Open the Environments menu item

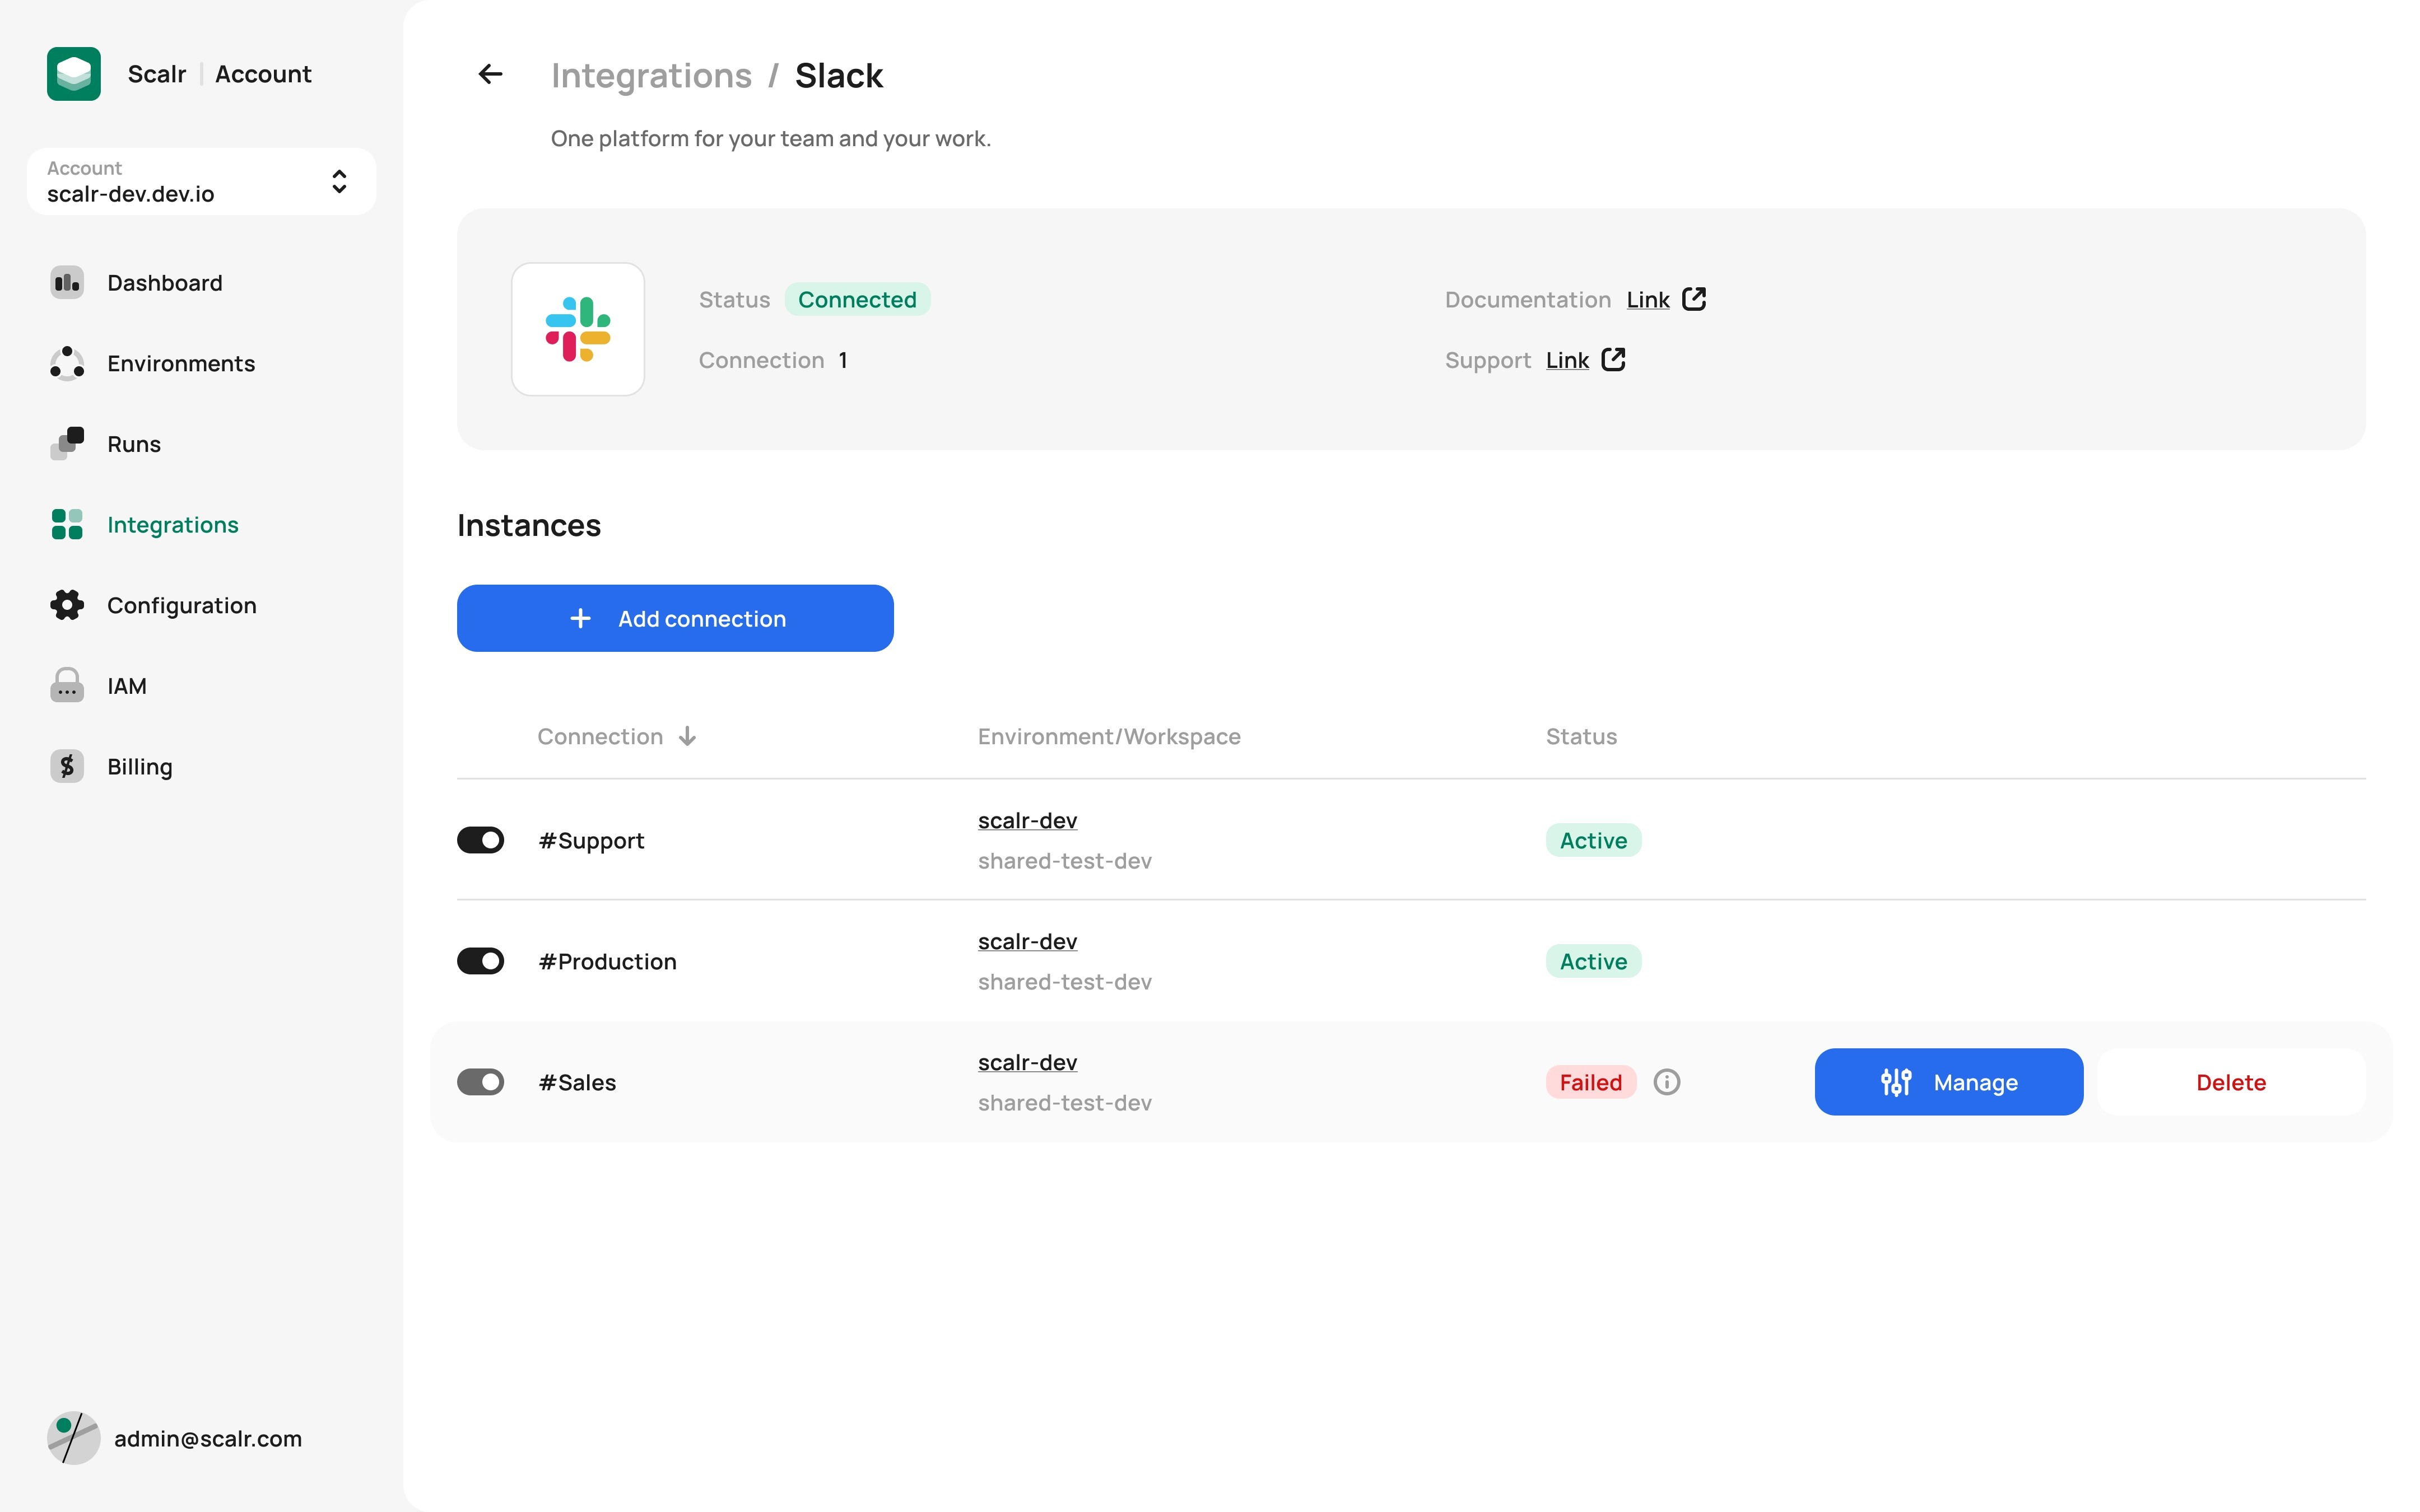pos(181,364)
